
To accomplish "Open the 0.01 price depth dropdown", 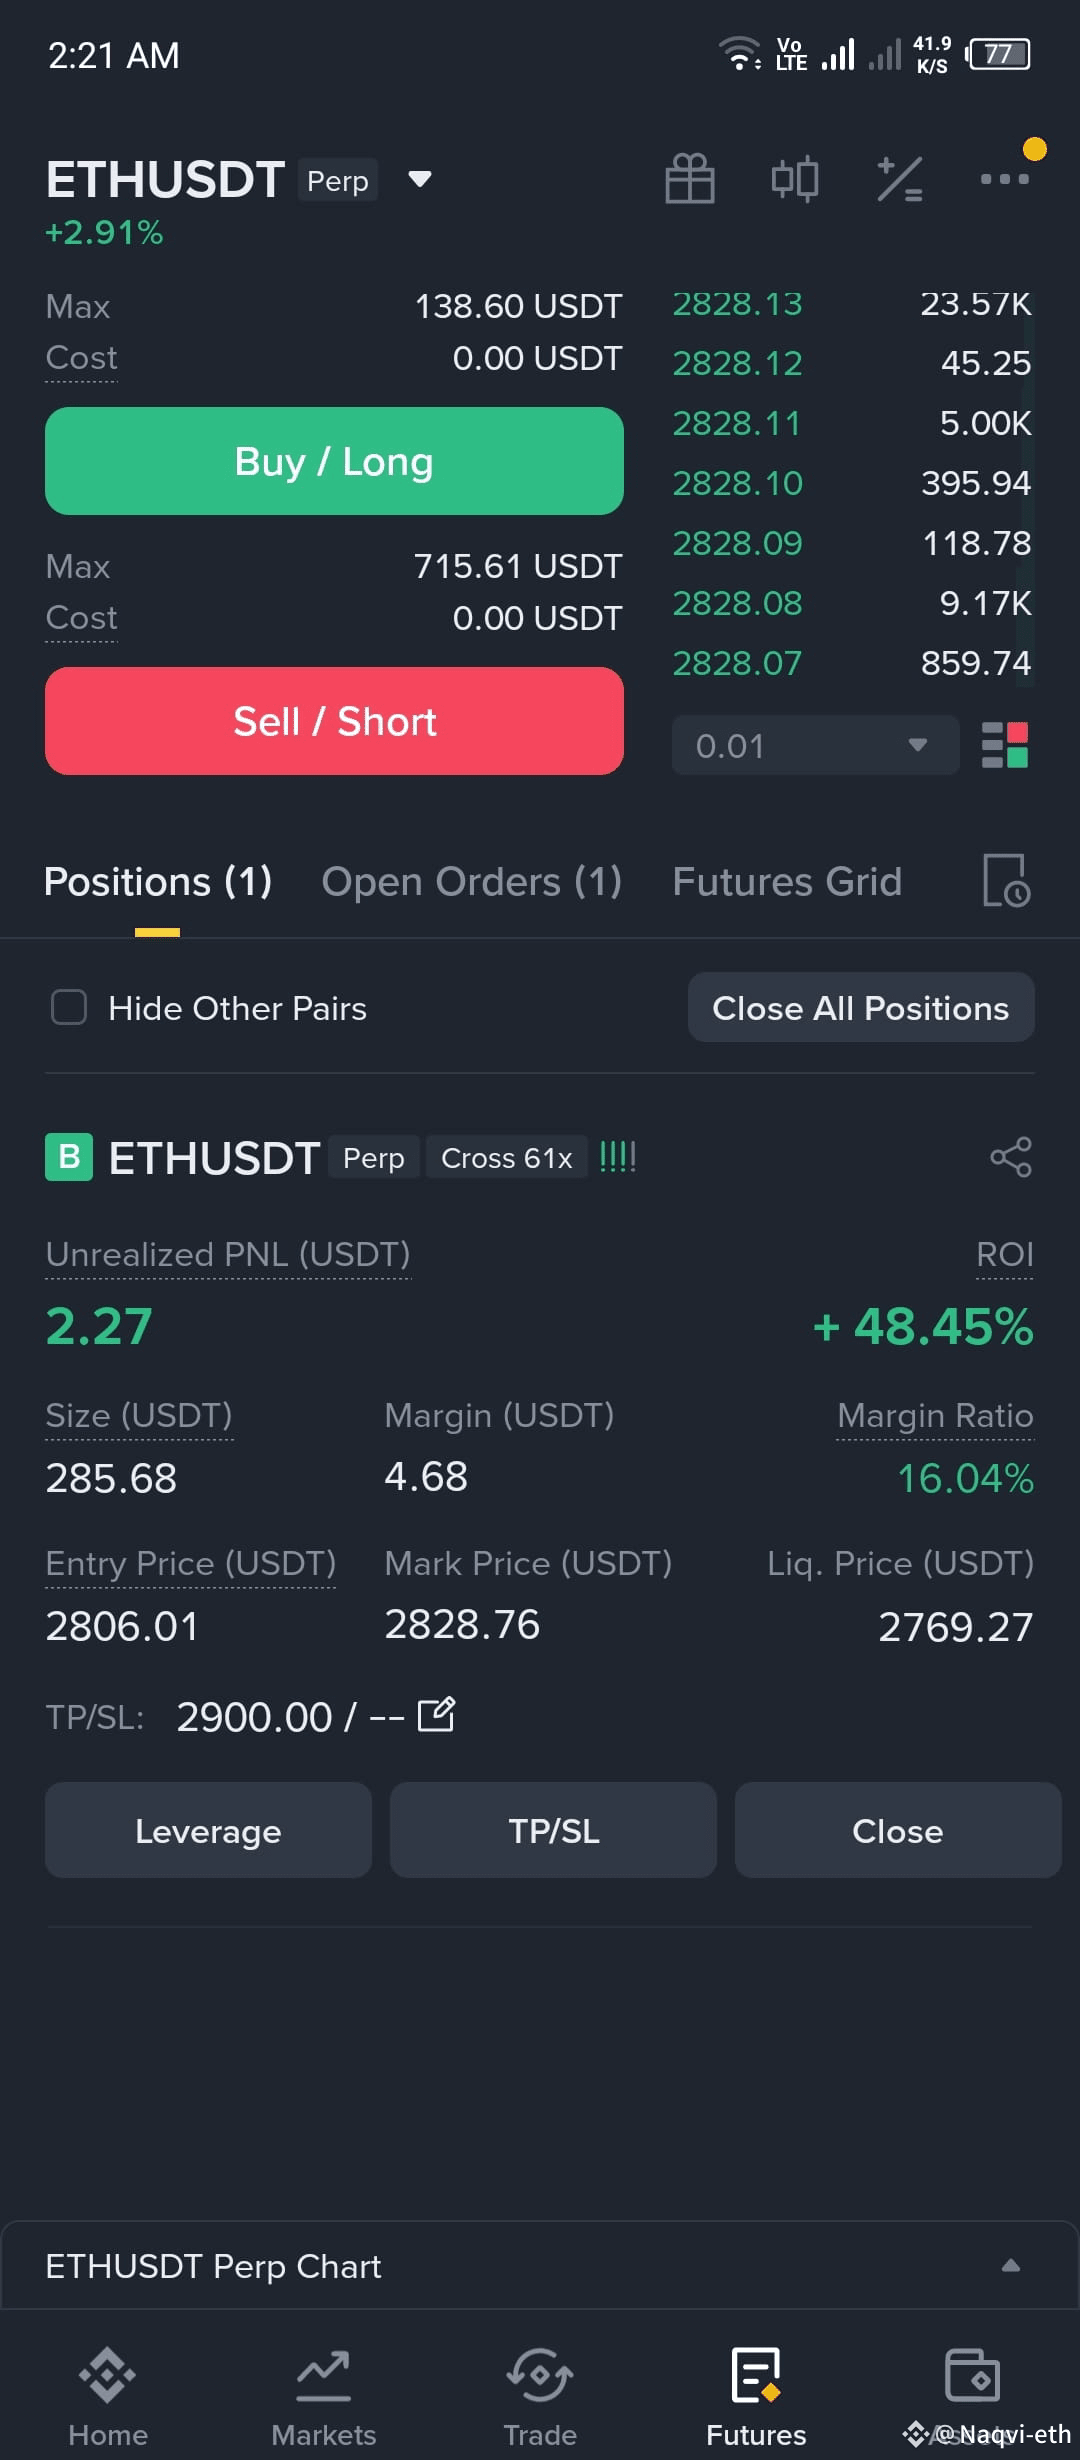I will (x=815, y=745).
